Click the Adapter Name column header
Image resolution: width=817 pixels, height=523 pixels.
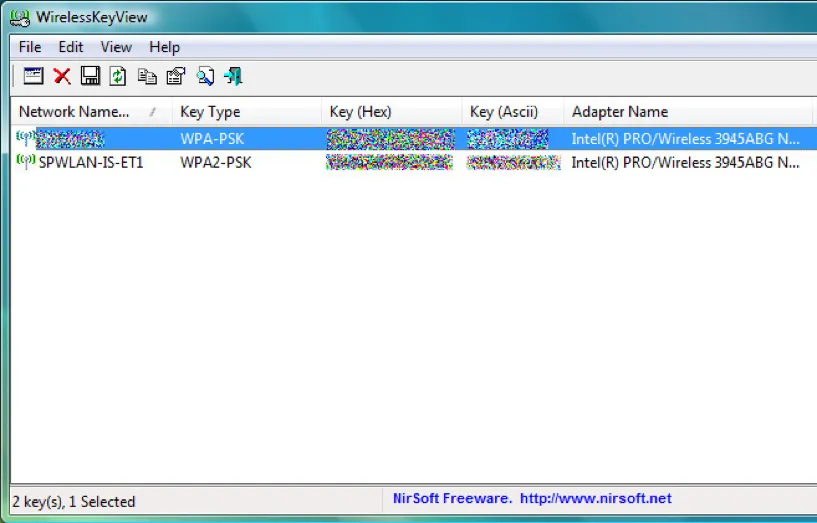pos(620,112)
